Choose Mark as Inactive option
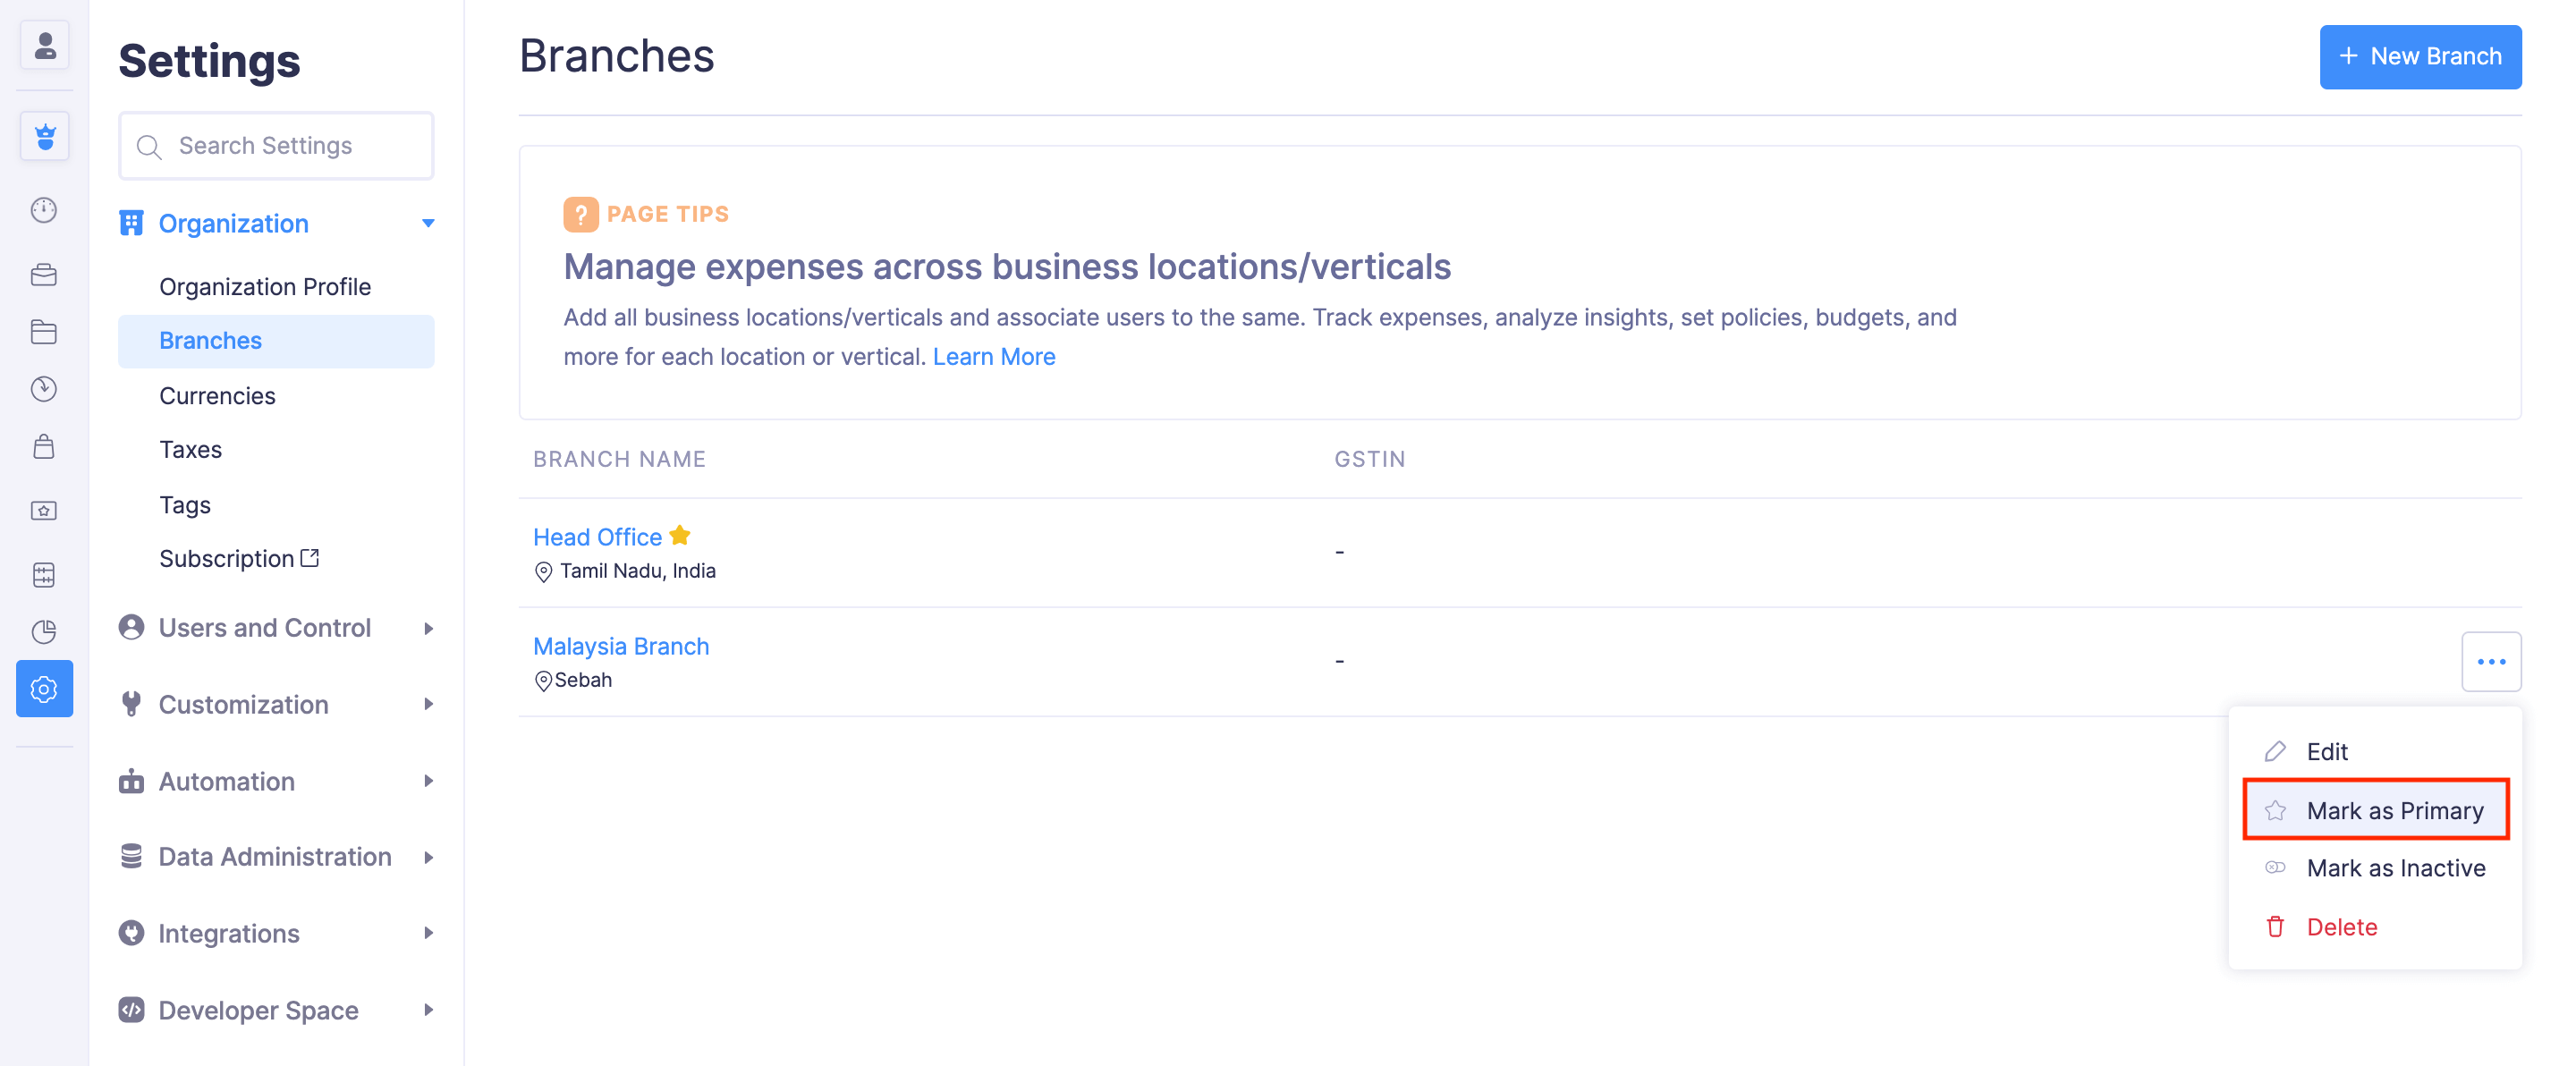The height and width of the screenshot is (1066, 2576). pyautogui.click(x=2395, y=868)
